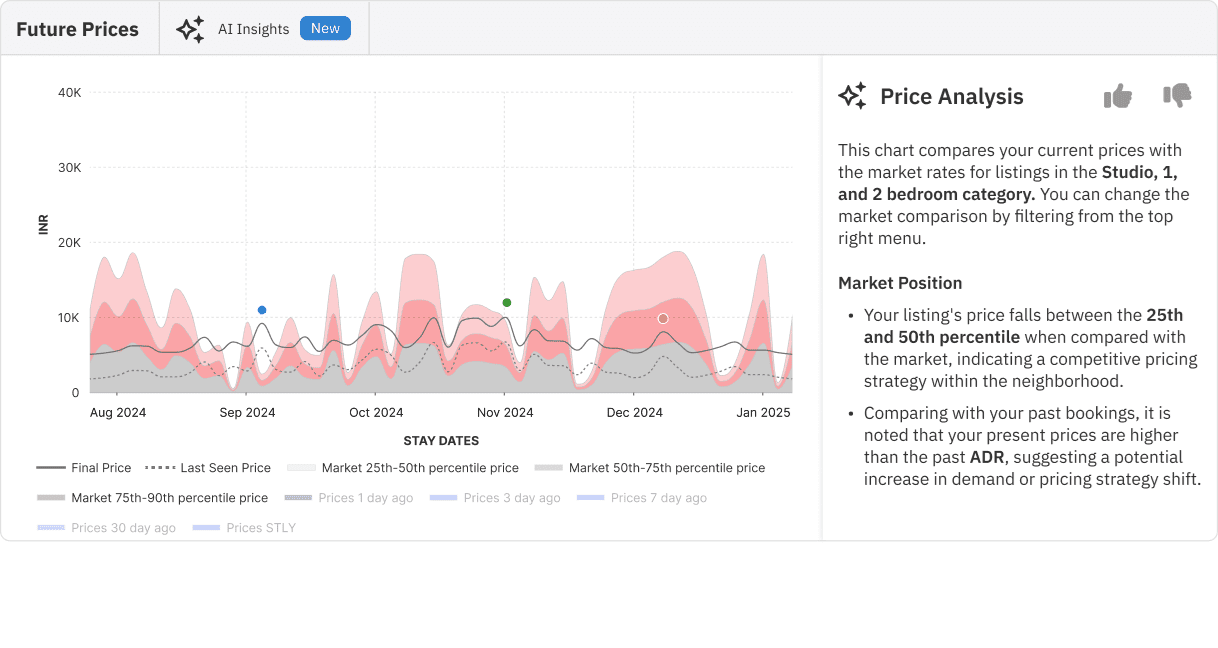1218x648 pixels.
Task: Enable the Prices 30 day ago series
Action: [x=107, y=528]
